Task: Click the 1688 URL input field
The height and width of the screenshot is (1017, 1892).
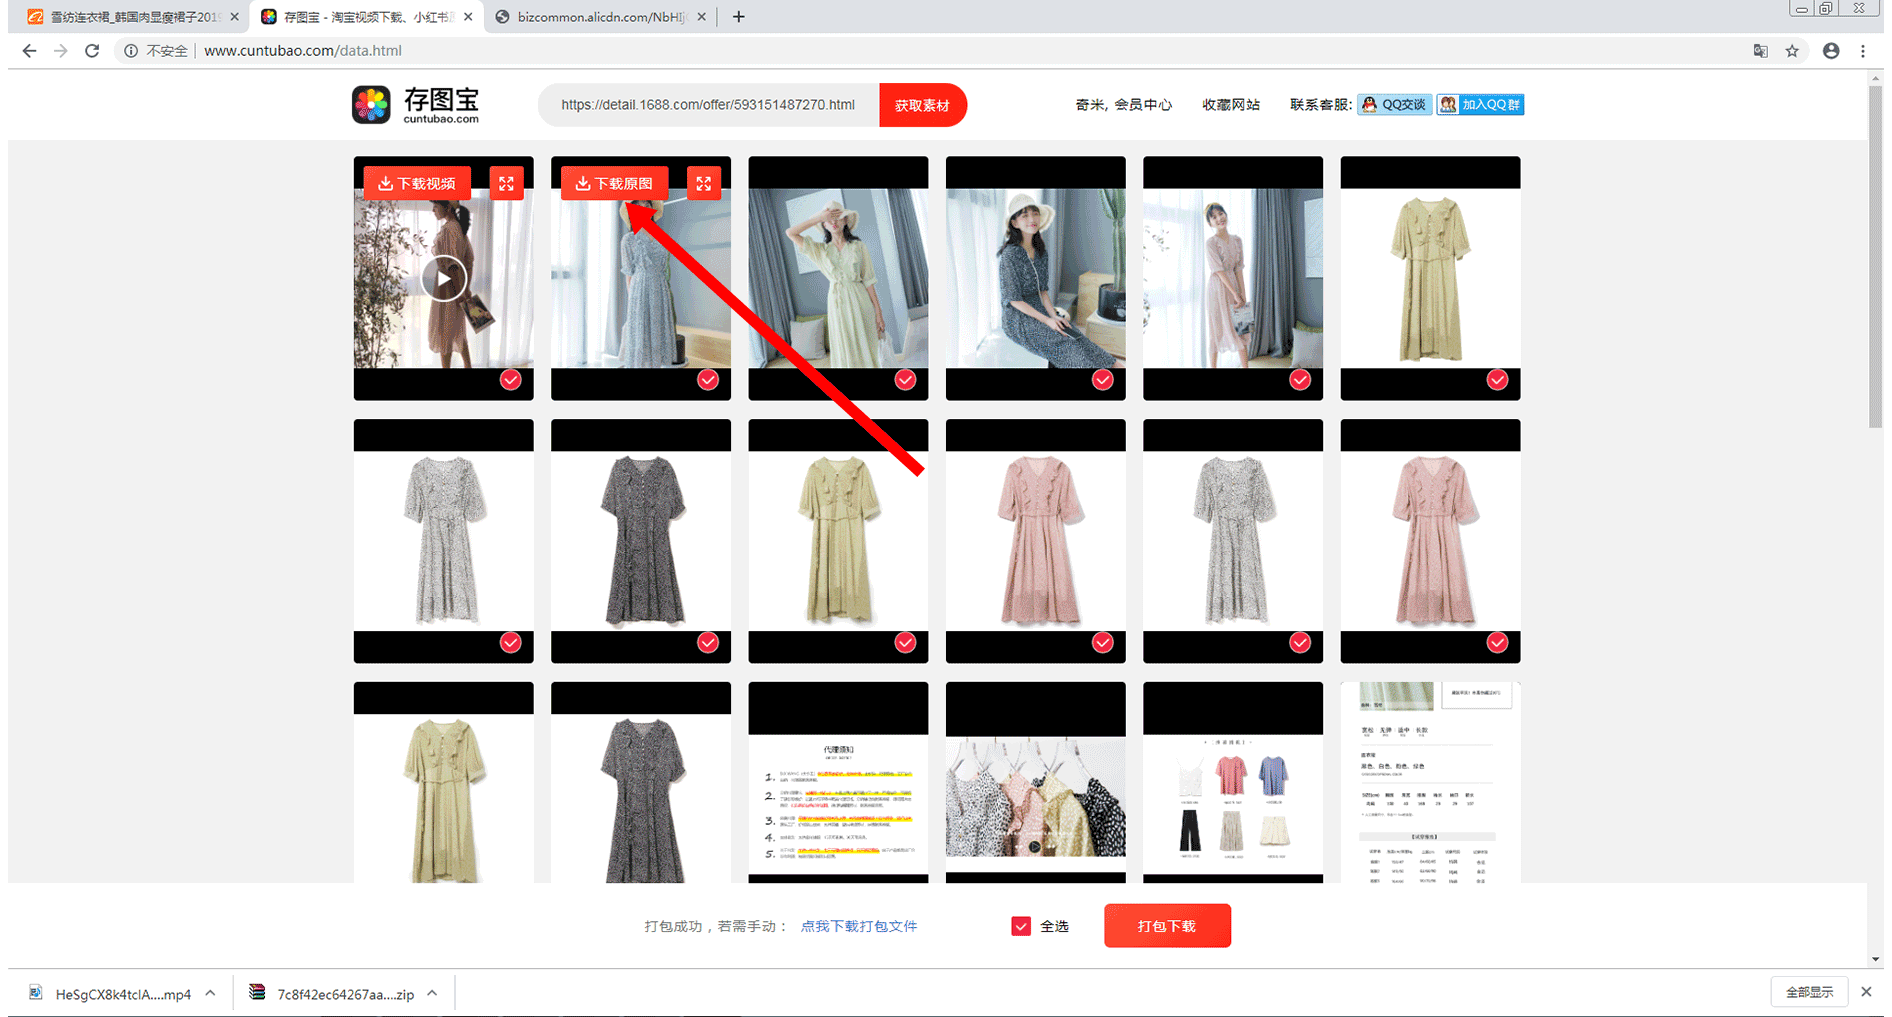Action: [707, 105]
